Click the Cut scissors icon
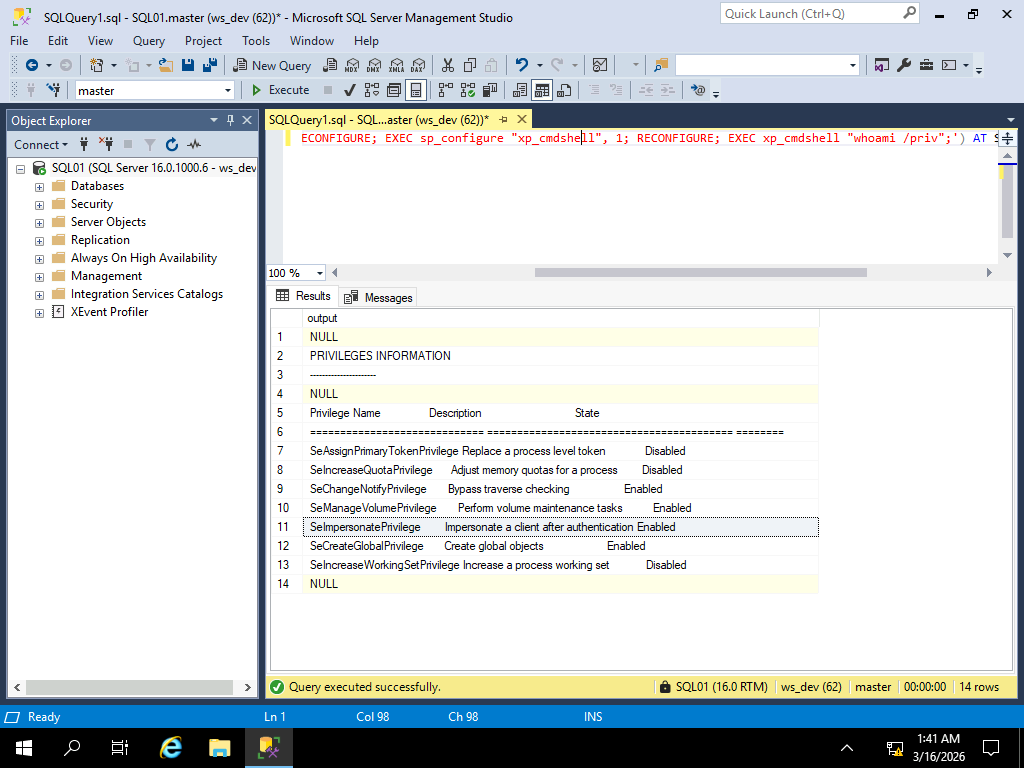The height and width of the screenshot is (768, 1024). point(447,65)
